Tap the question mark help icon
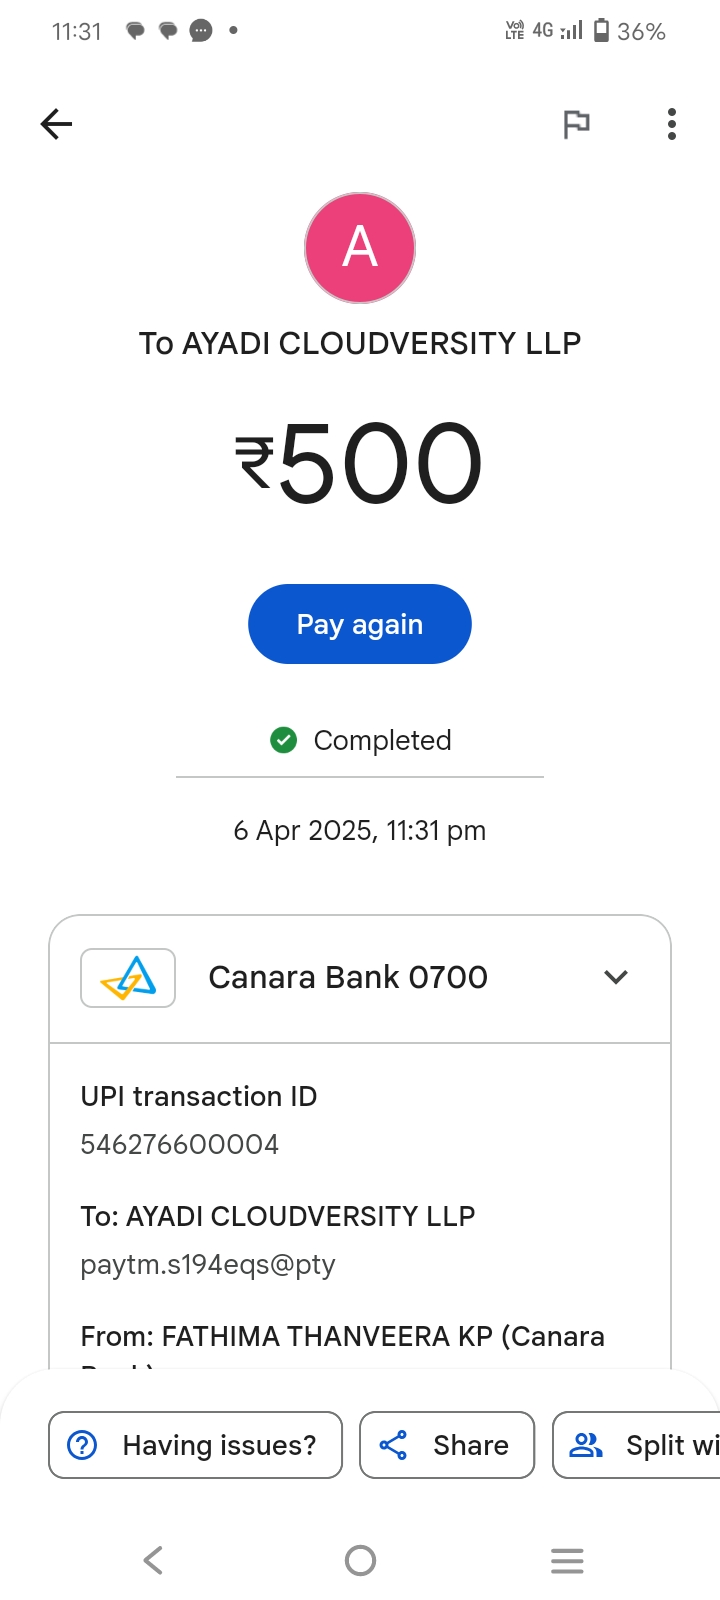 [82, 1445]
